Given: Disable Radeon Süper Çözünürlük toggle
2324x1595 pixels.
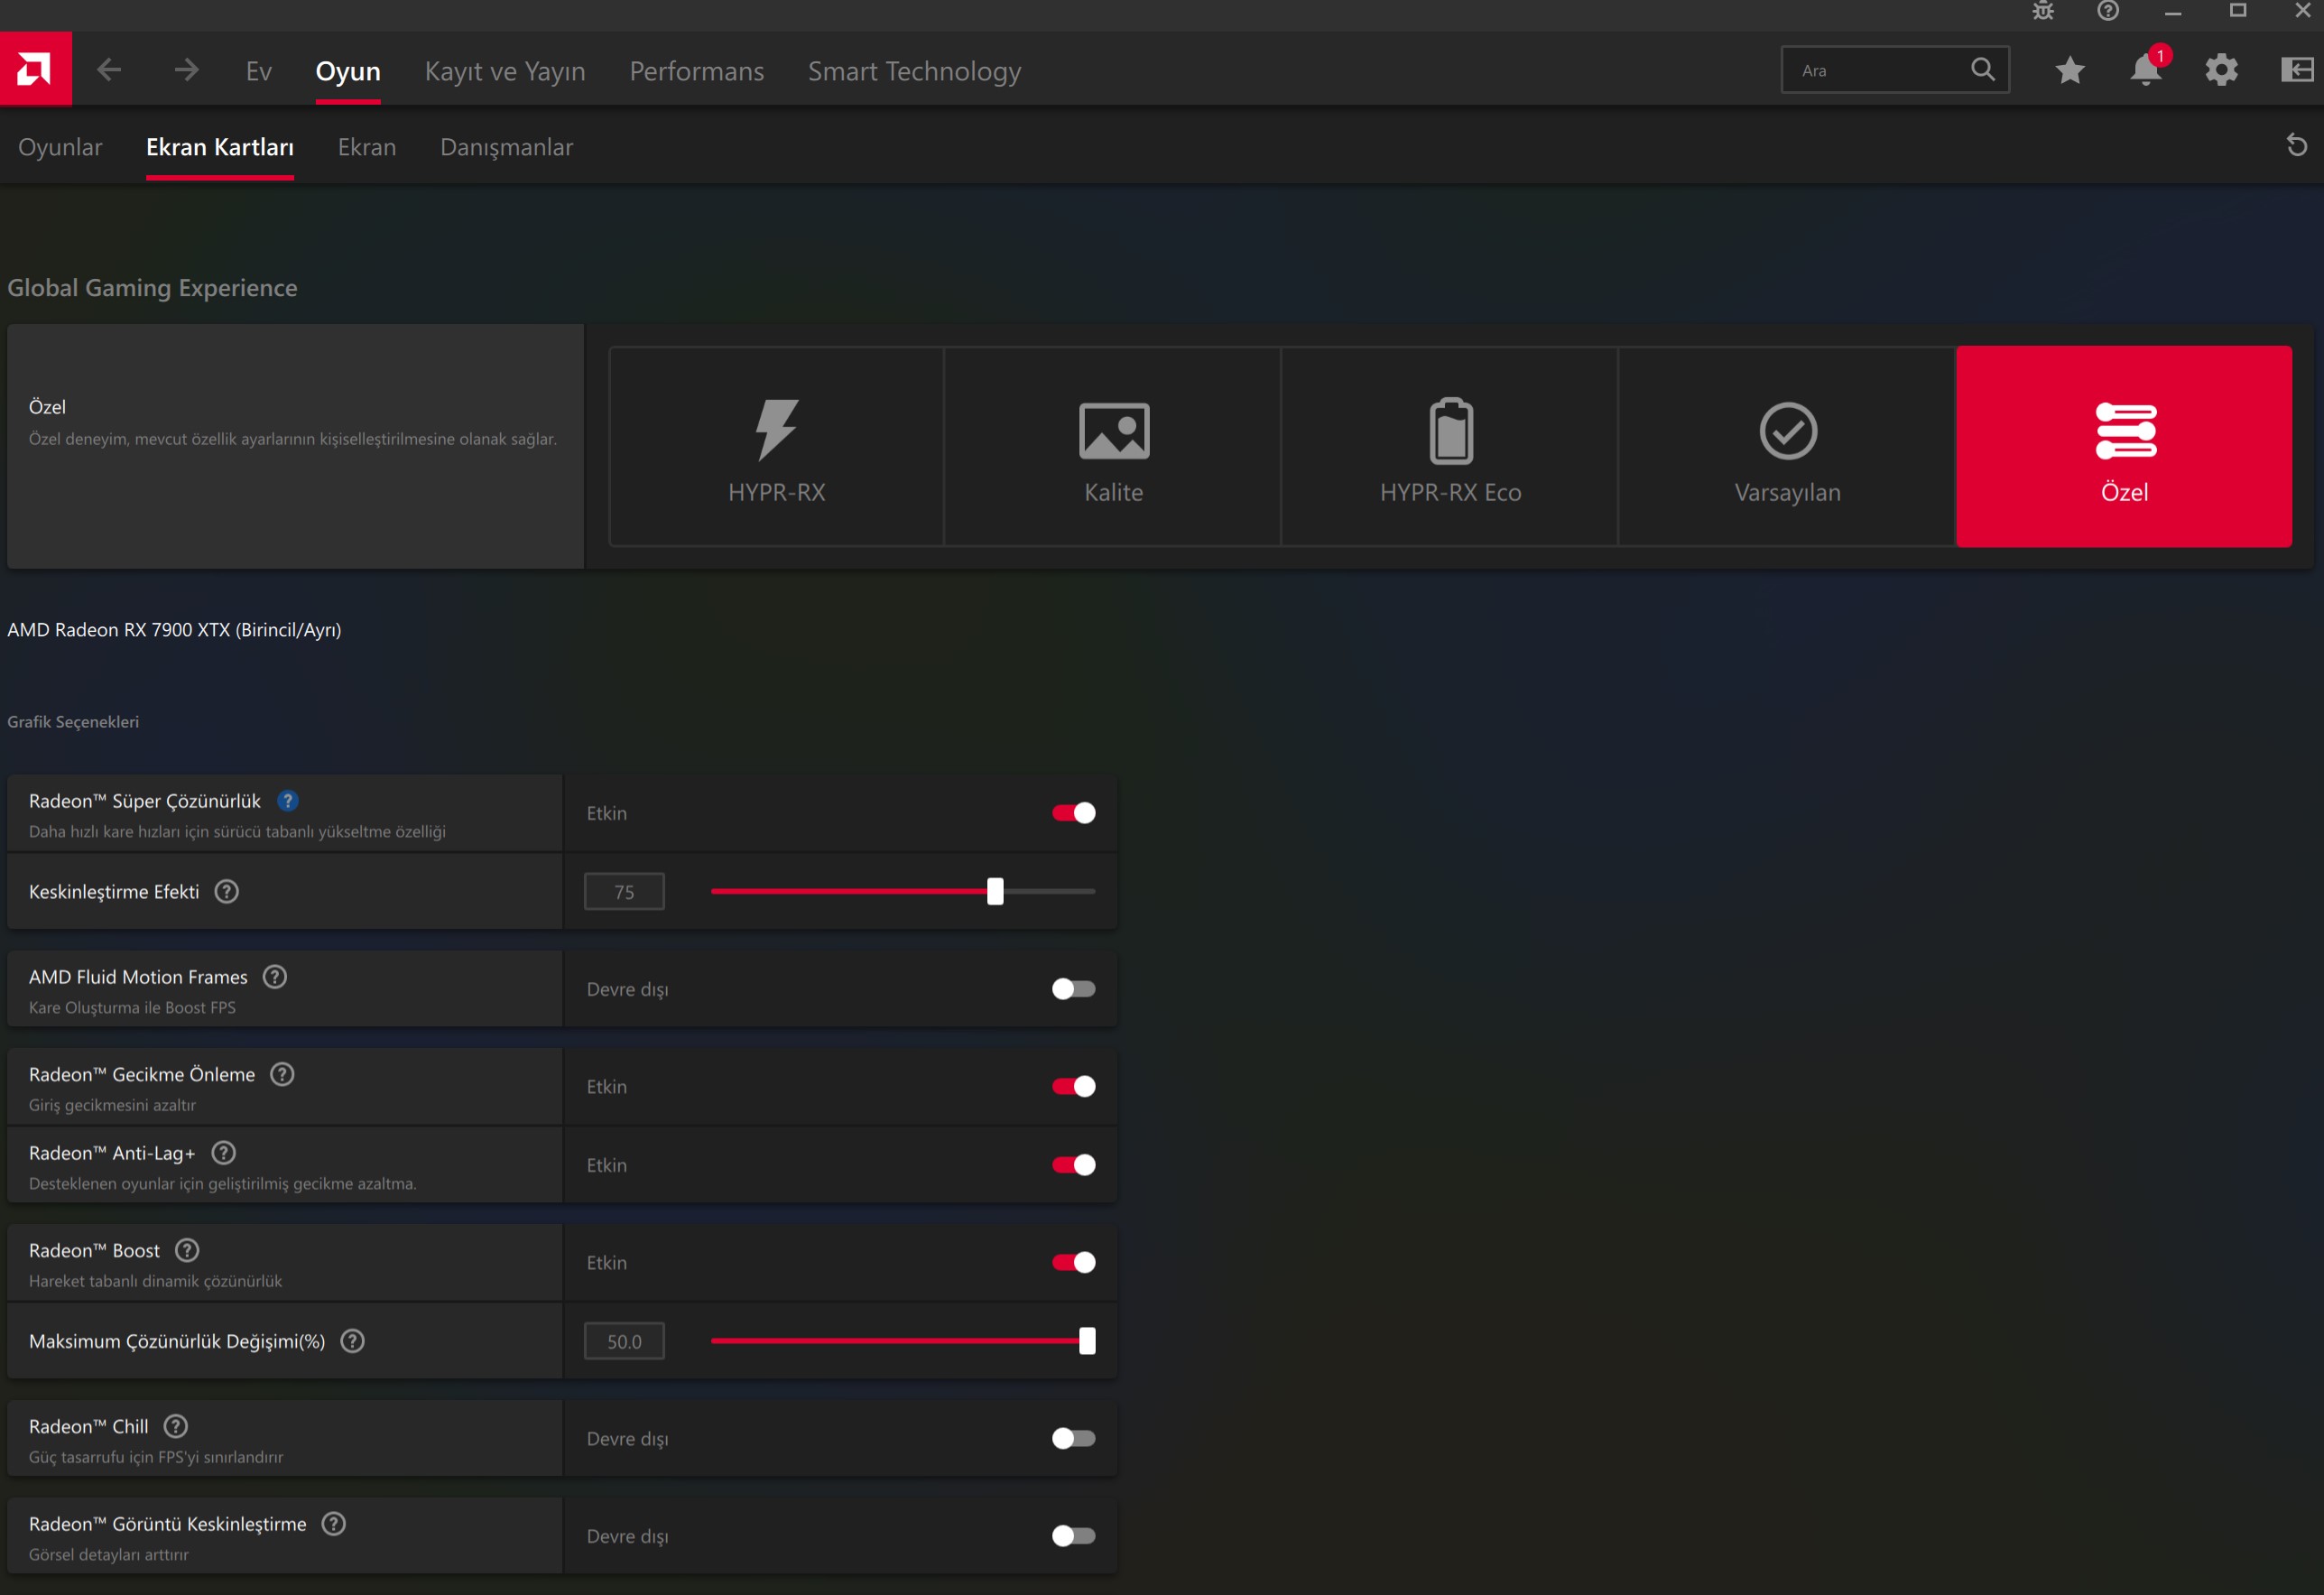Looking at the screenshot, I should pyautogui.click(x=1074, y=813).
